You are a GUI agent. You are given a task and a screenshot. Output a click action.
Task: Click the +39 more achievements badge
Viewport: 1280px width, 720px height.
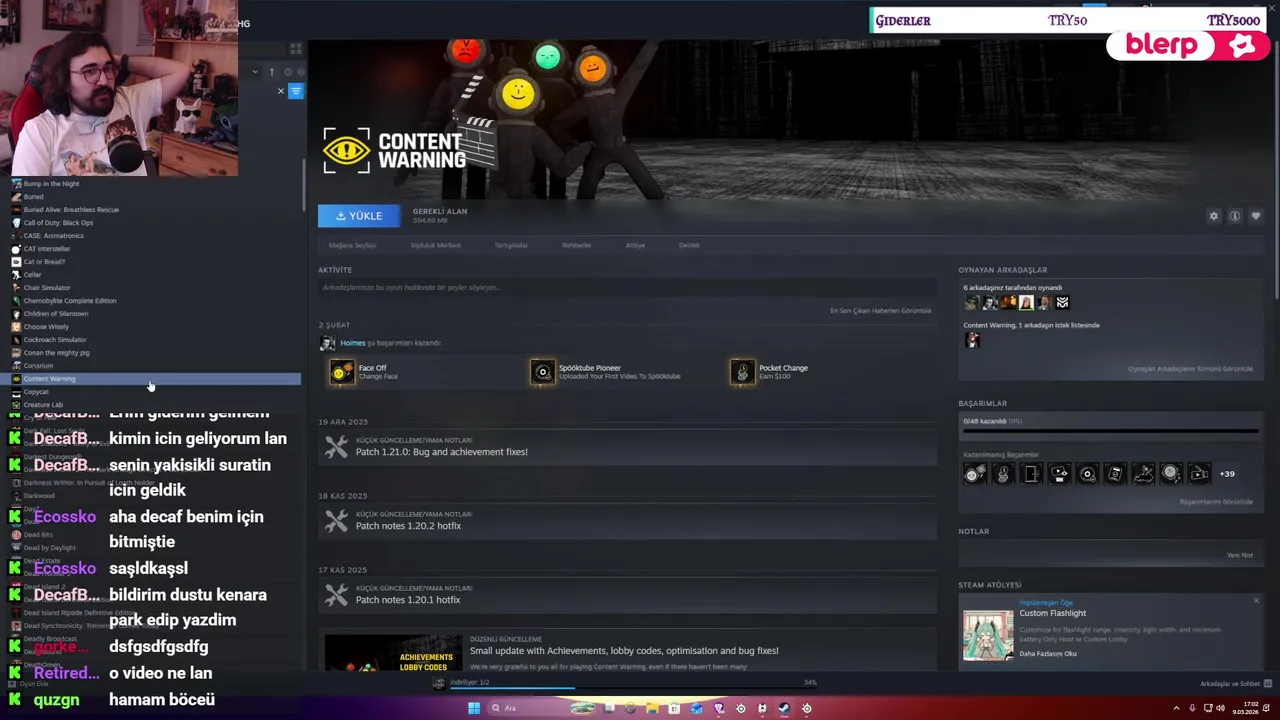pyautogui.click(x=1227, y=474)
